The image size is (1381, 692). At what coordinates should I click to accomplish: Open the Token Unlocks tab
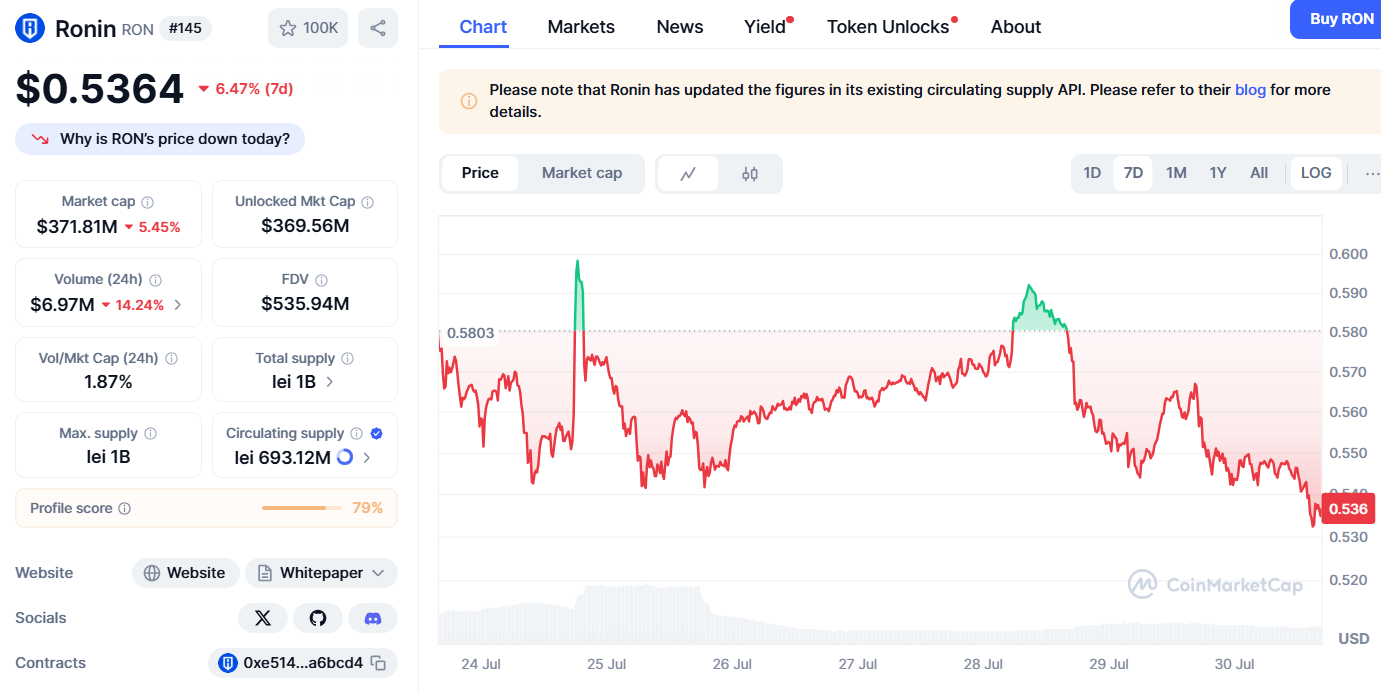coord(888,27)
